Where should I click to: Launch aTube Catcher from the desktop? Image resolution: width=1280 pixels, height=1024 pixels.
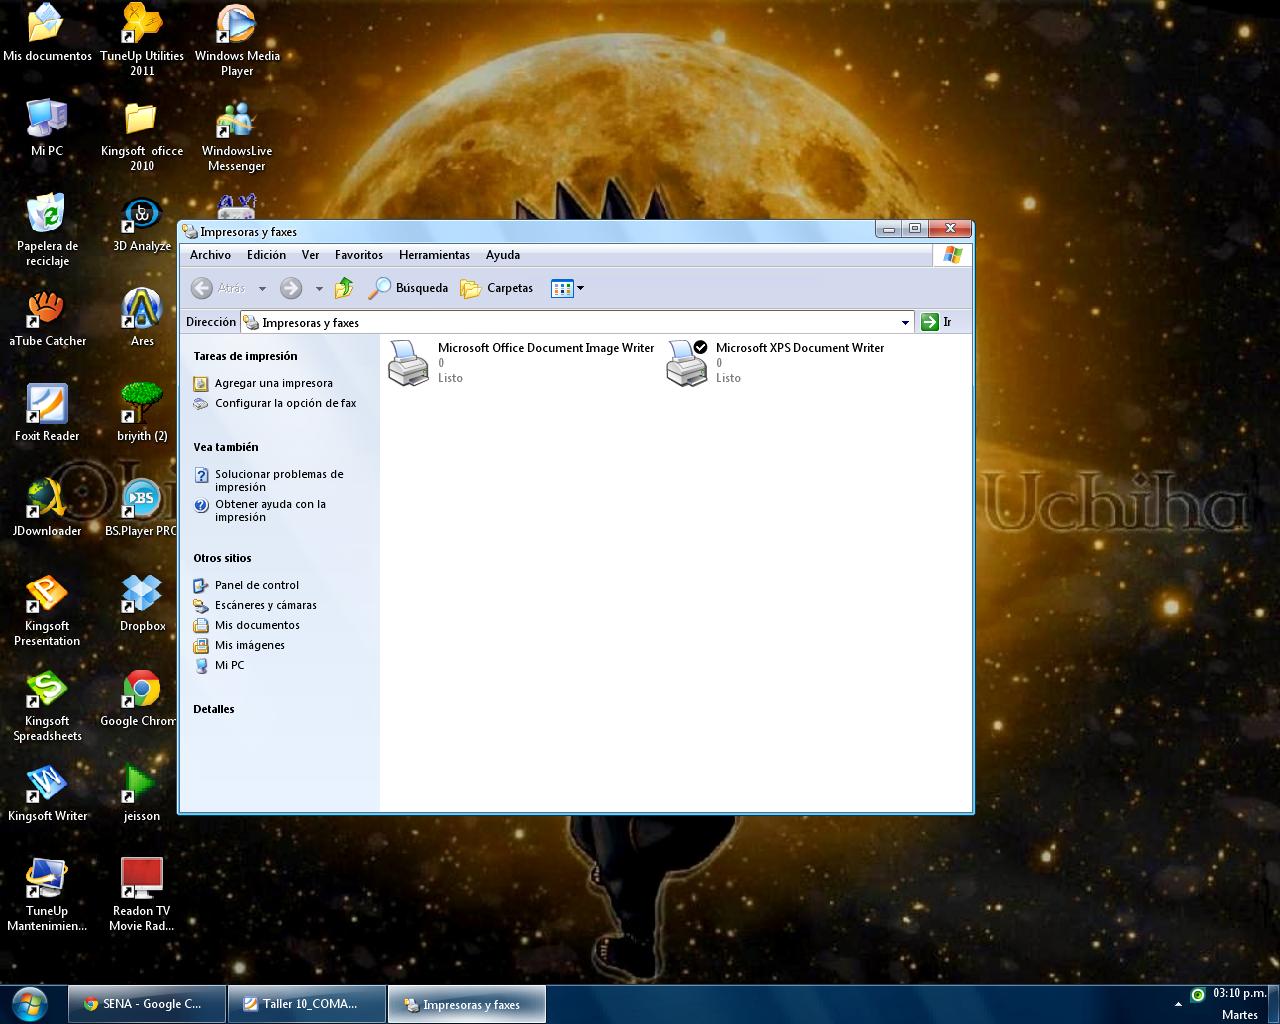pyautogui.click(x=47, y=310)
